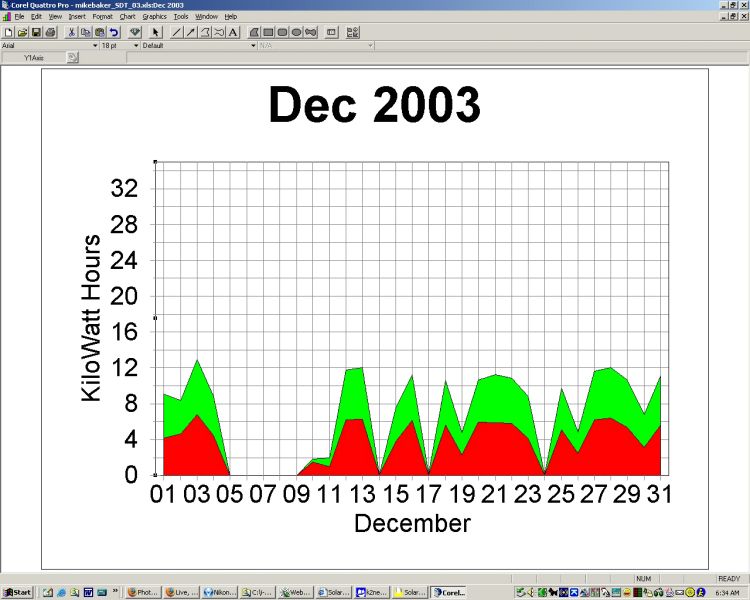
Task: Select the Text tool (A icon)
Action: 233,32
